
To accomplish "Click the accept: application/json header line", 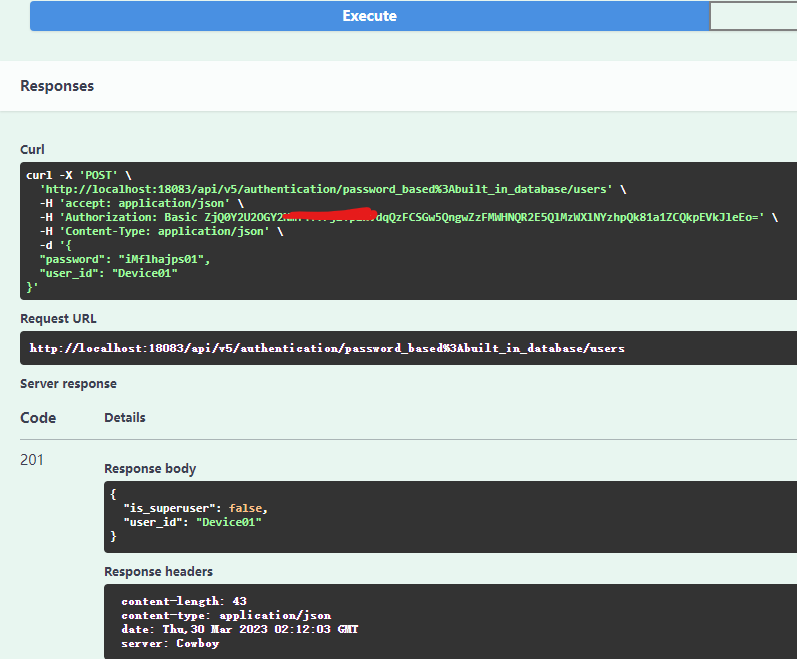I will [x=142, y=203].
